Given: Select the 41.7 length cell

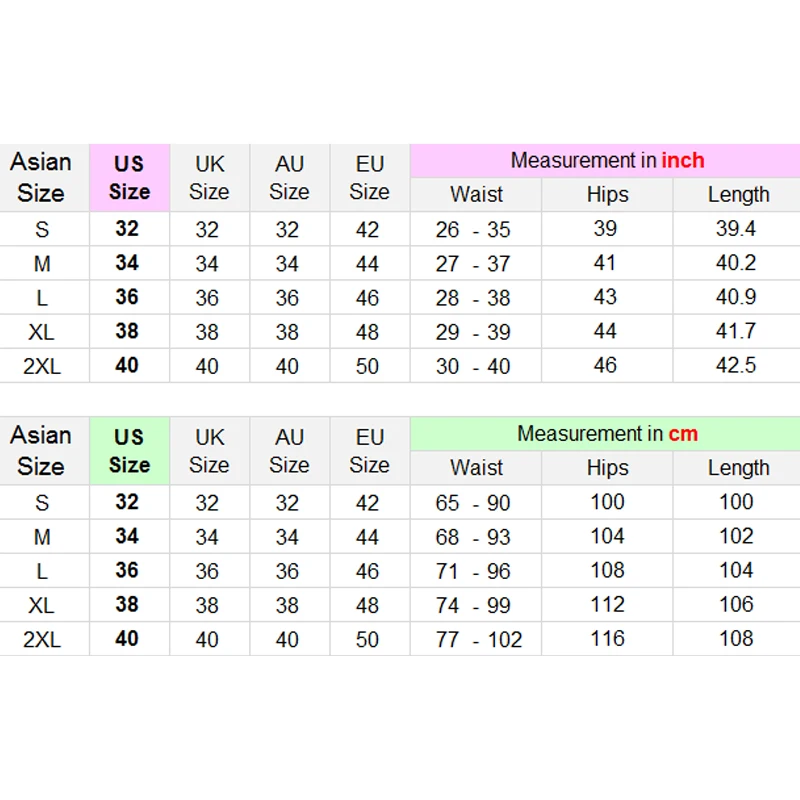Looking at the screenshot, I should click(x=736, y=331).
